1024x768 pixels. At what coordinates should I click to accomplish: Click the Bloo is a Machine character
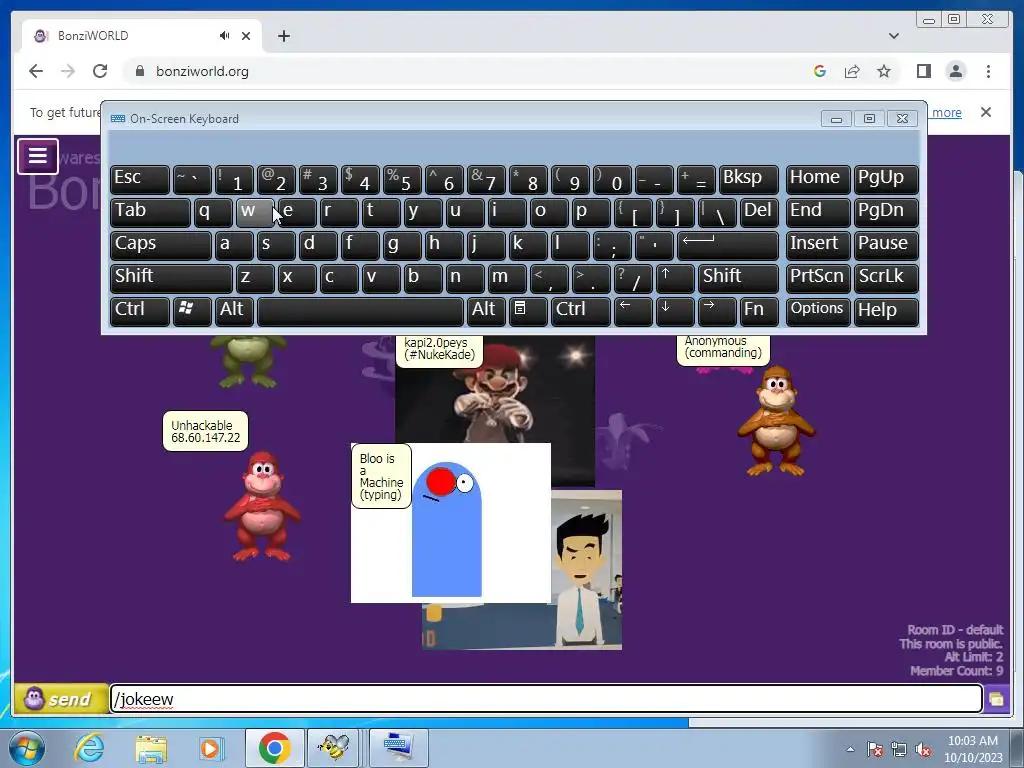(x=447, y=529)
